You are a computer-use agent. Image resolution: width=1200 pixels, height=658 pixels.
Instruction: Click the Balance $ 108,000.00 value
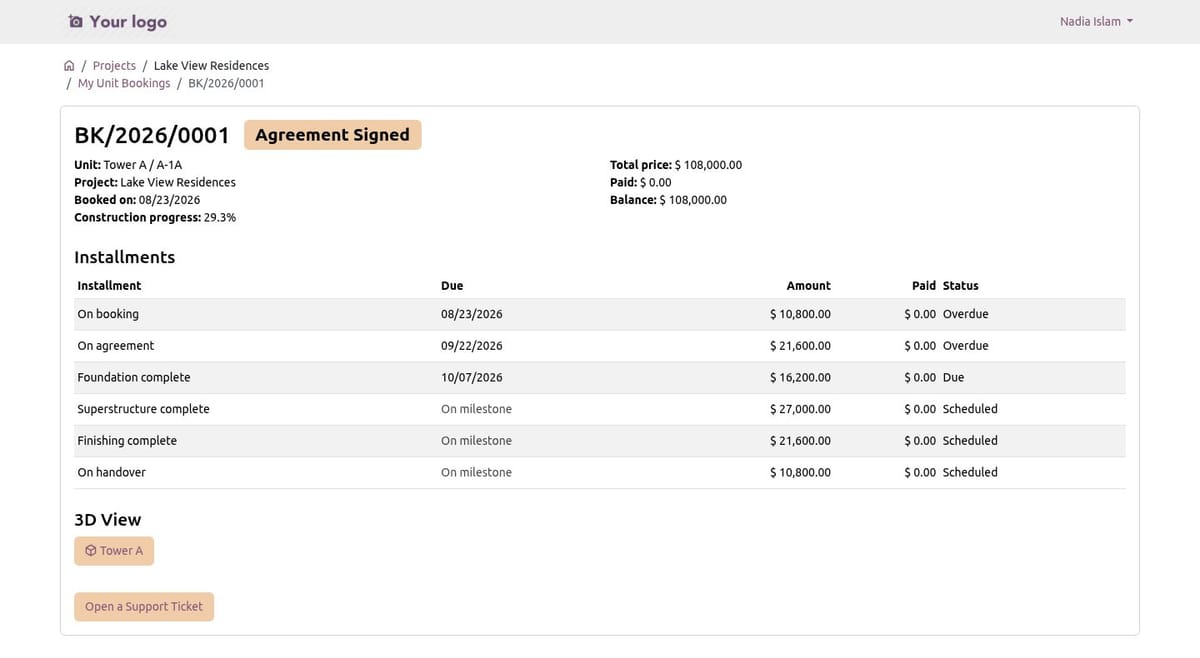[x=693, y=200]
